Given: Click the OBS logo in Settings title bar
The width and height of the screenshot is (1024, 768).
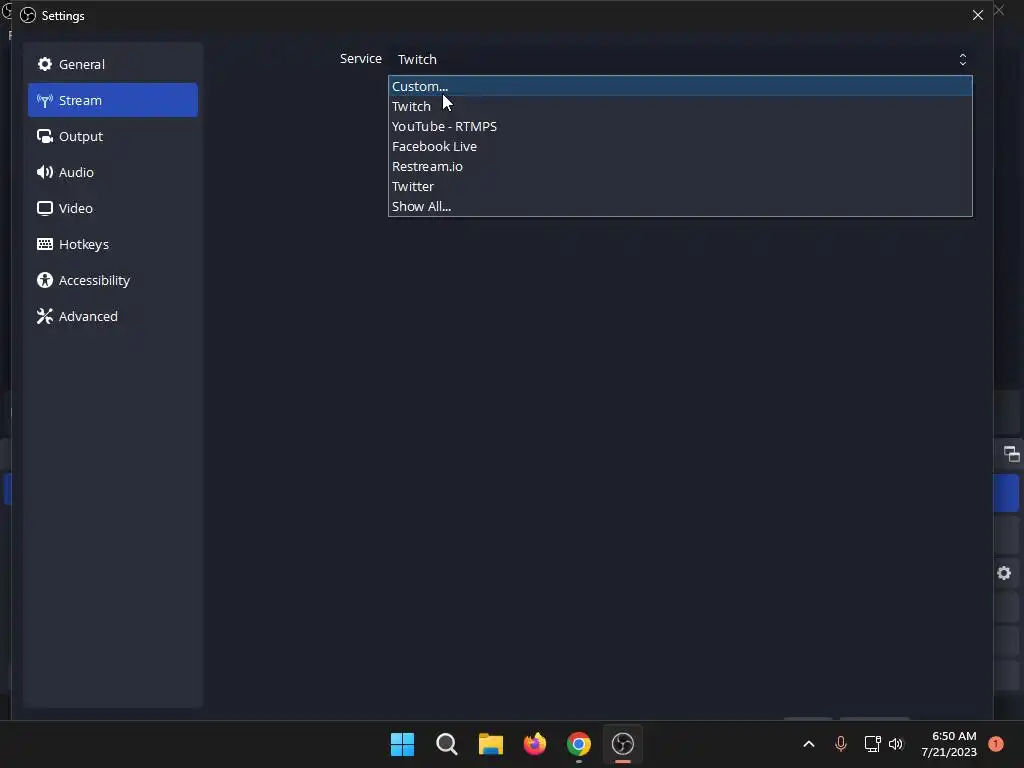Looking at the screenshot, I should 28,15.
